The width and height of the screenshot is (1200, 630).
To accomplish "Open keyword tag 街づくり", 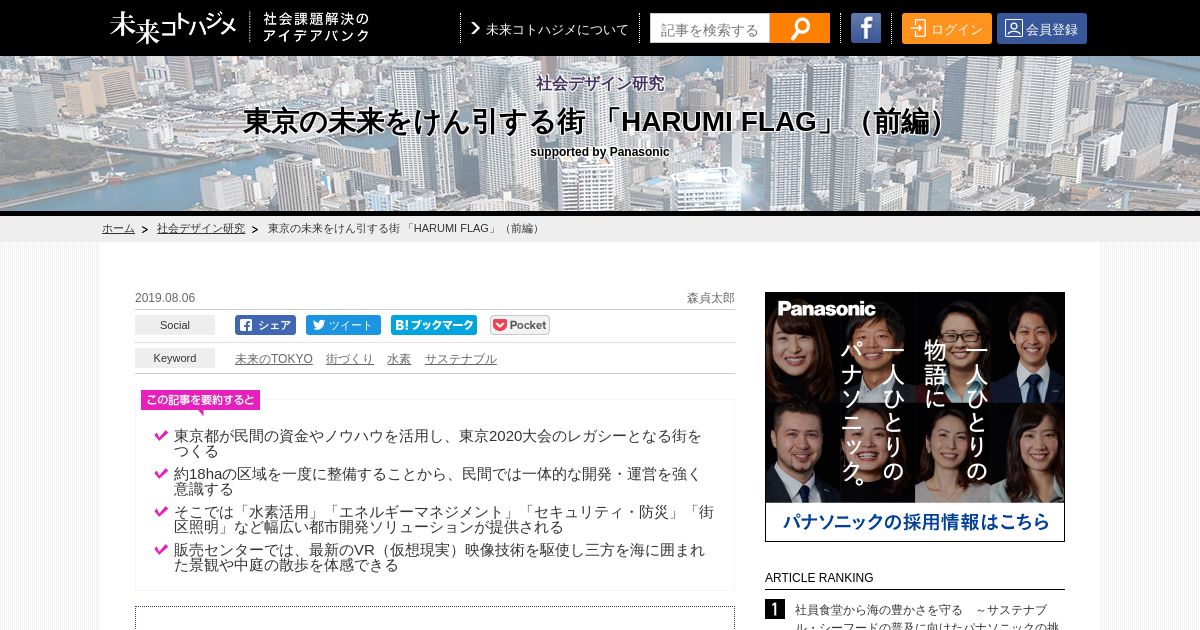I will [x=350, y=359].
